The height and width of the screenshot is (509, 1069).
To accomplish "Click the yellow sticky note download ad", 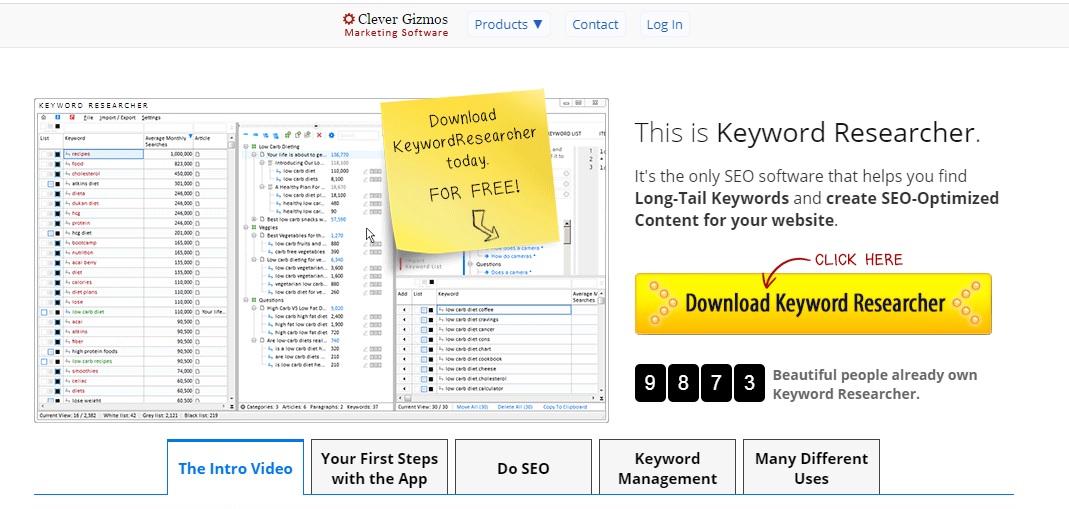I will 472,170.
